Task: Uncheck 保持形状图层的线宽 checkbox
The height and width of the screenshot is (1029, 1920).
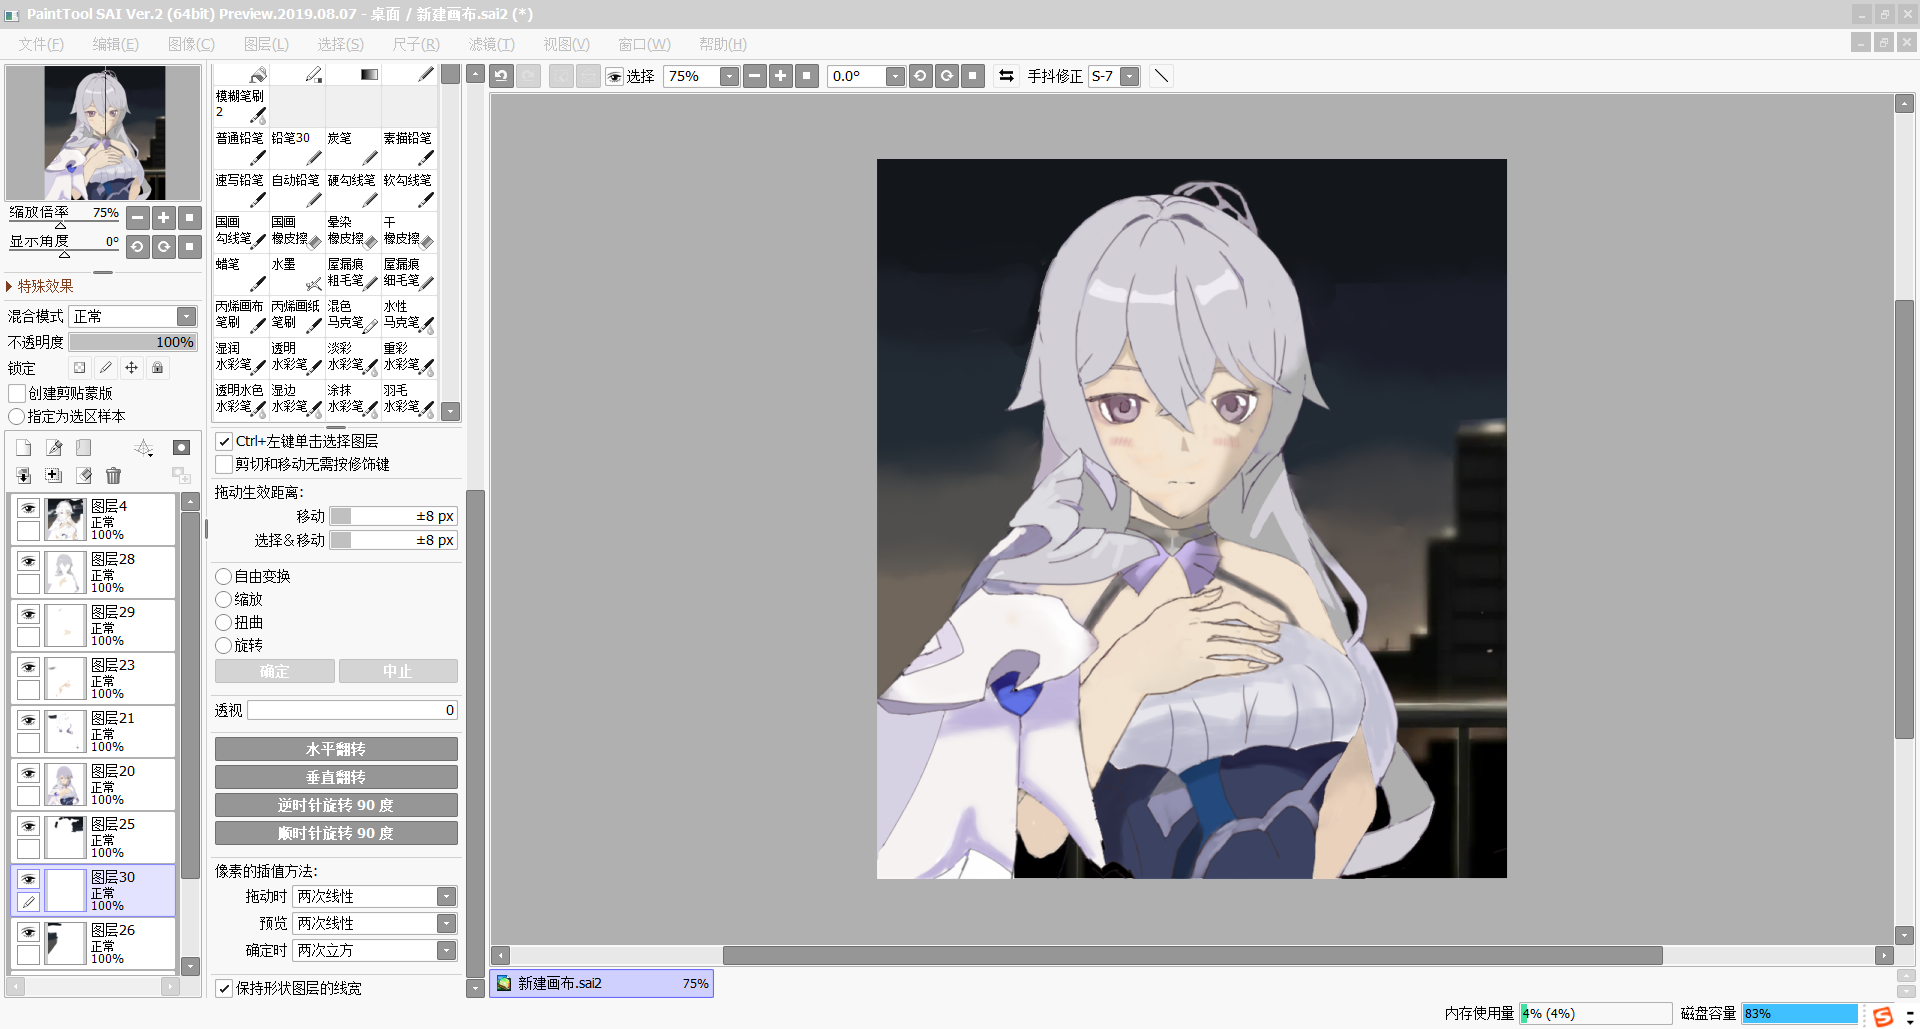Action: click(x=225, y=988)
